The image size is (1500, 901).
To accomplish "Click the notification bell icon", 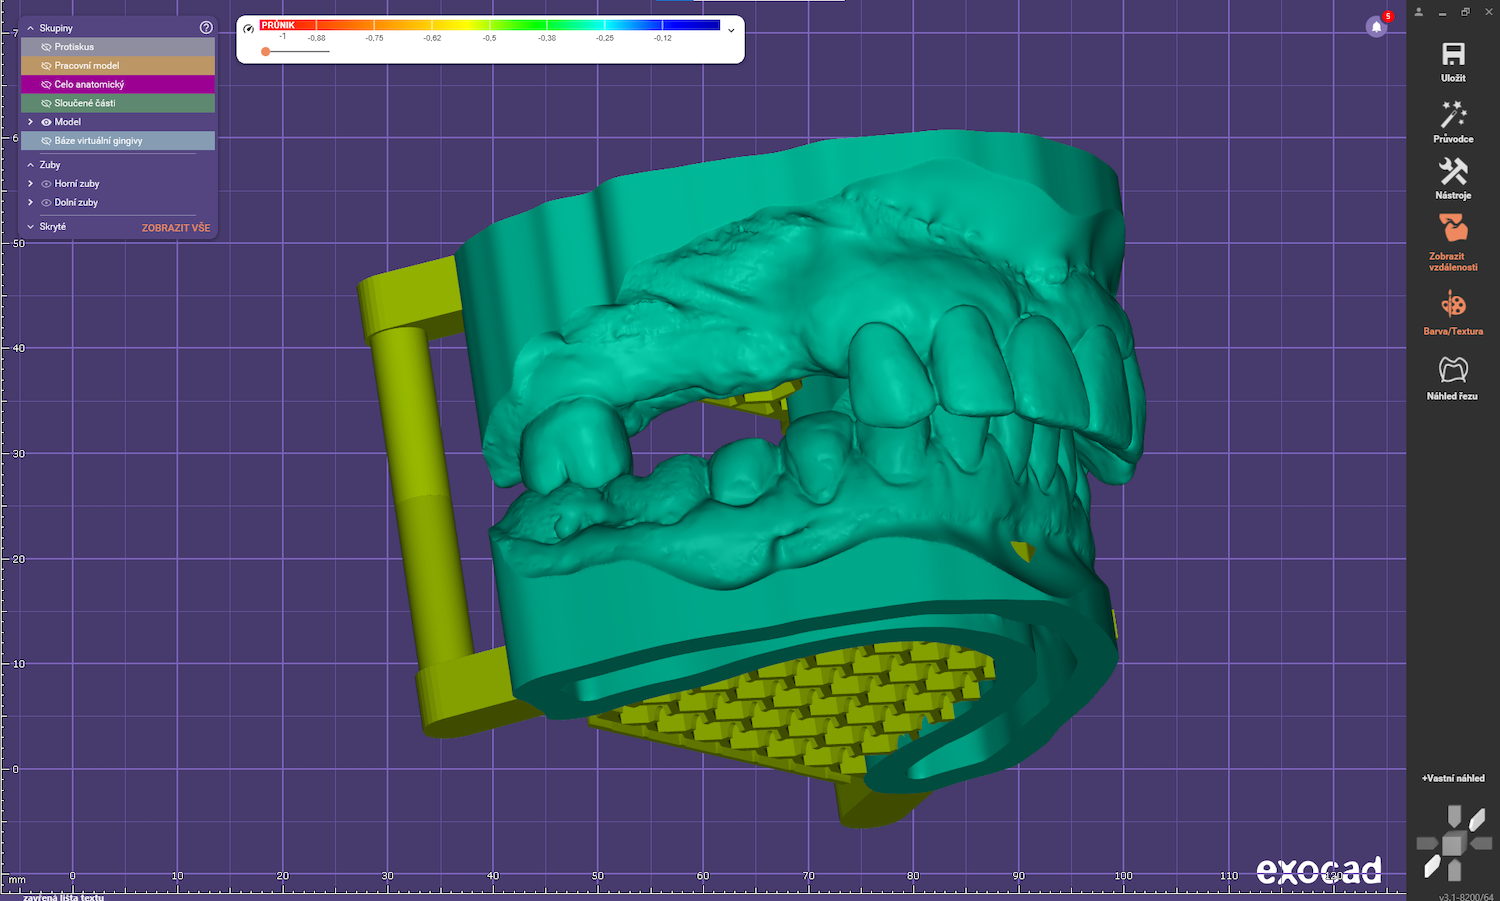I will (x=1376, y=27).
